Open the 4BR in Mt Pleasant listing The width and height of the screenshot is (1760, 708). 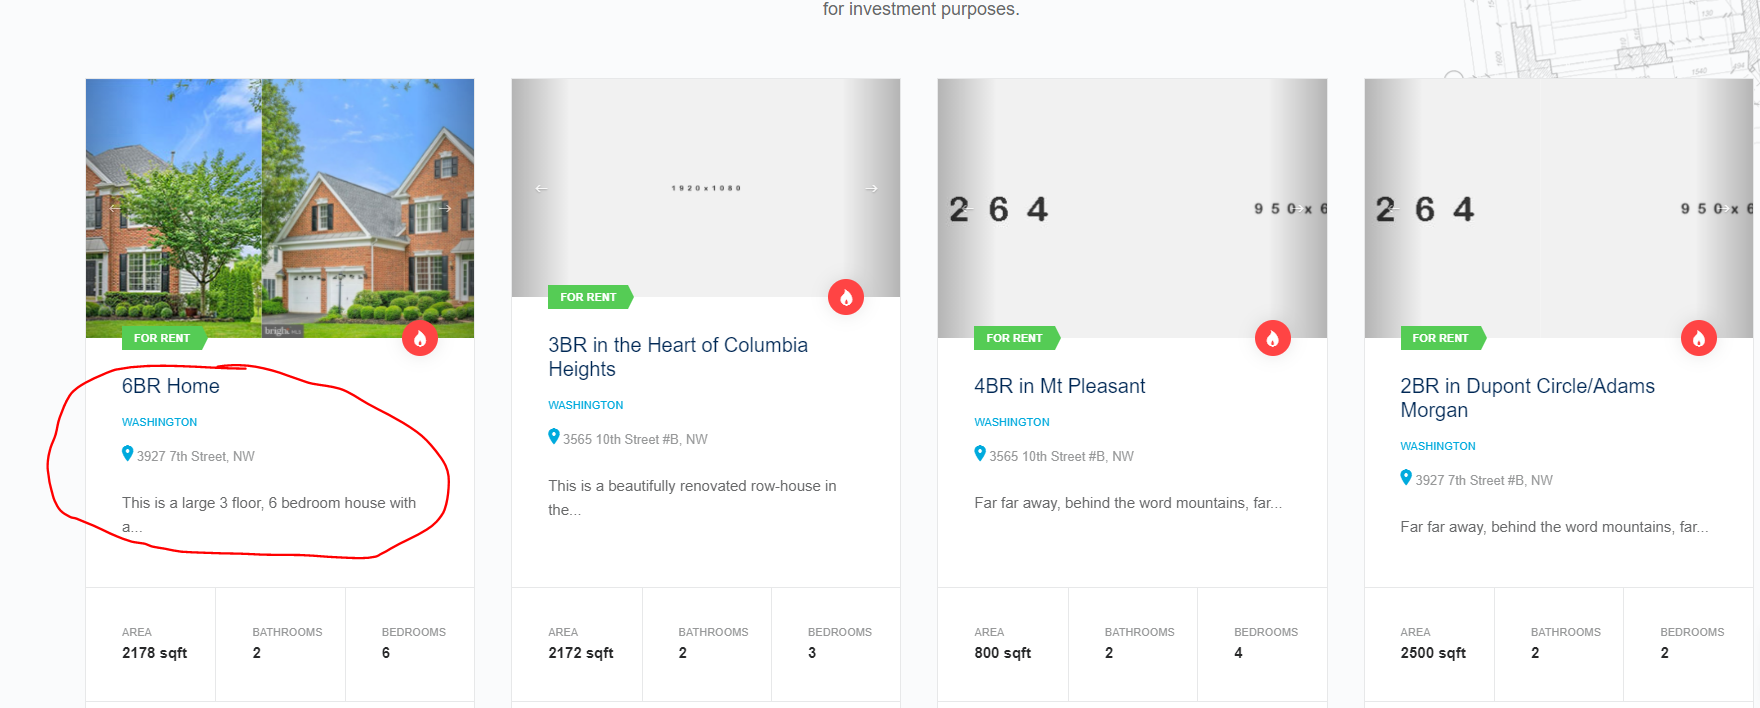pos(1059,386)
